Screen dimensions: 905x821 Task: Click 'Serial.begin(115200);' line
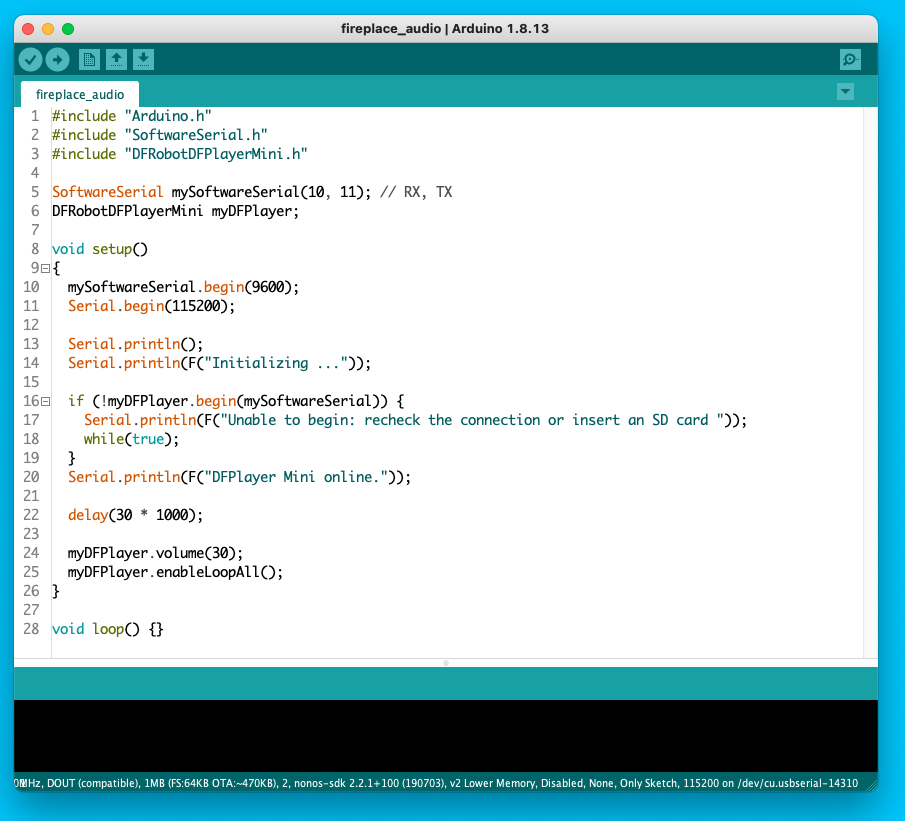(x=151, y=306)
